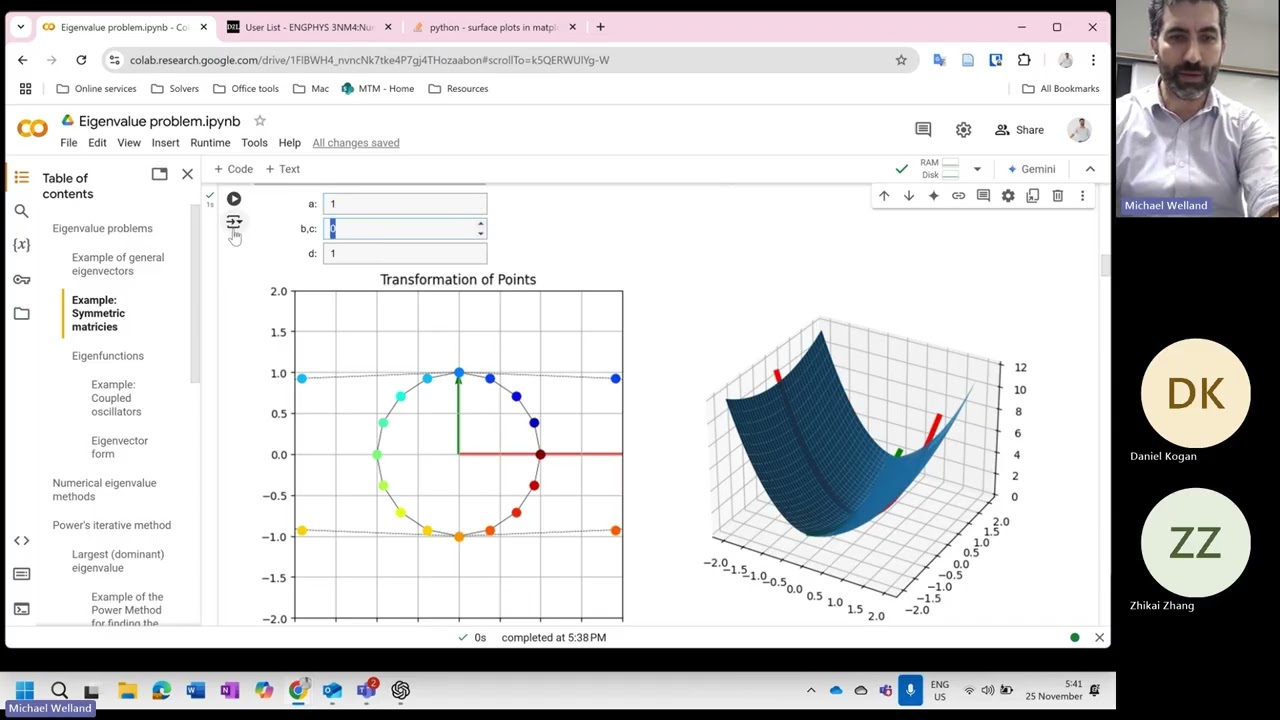1280x720 pixels.
Task: Open the Help menu
Action: coord(289,143)
